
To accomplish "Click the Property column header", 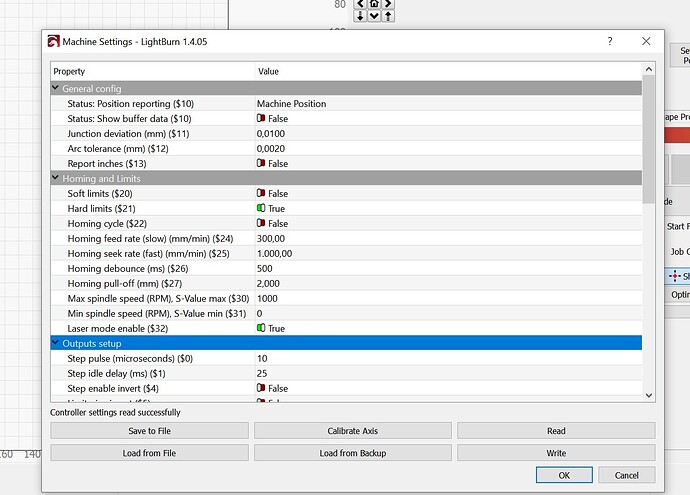I will tap(153, 71).
